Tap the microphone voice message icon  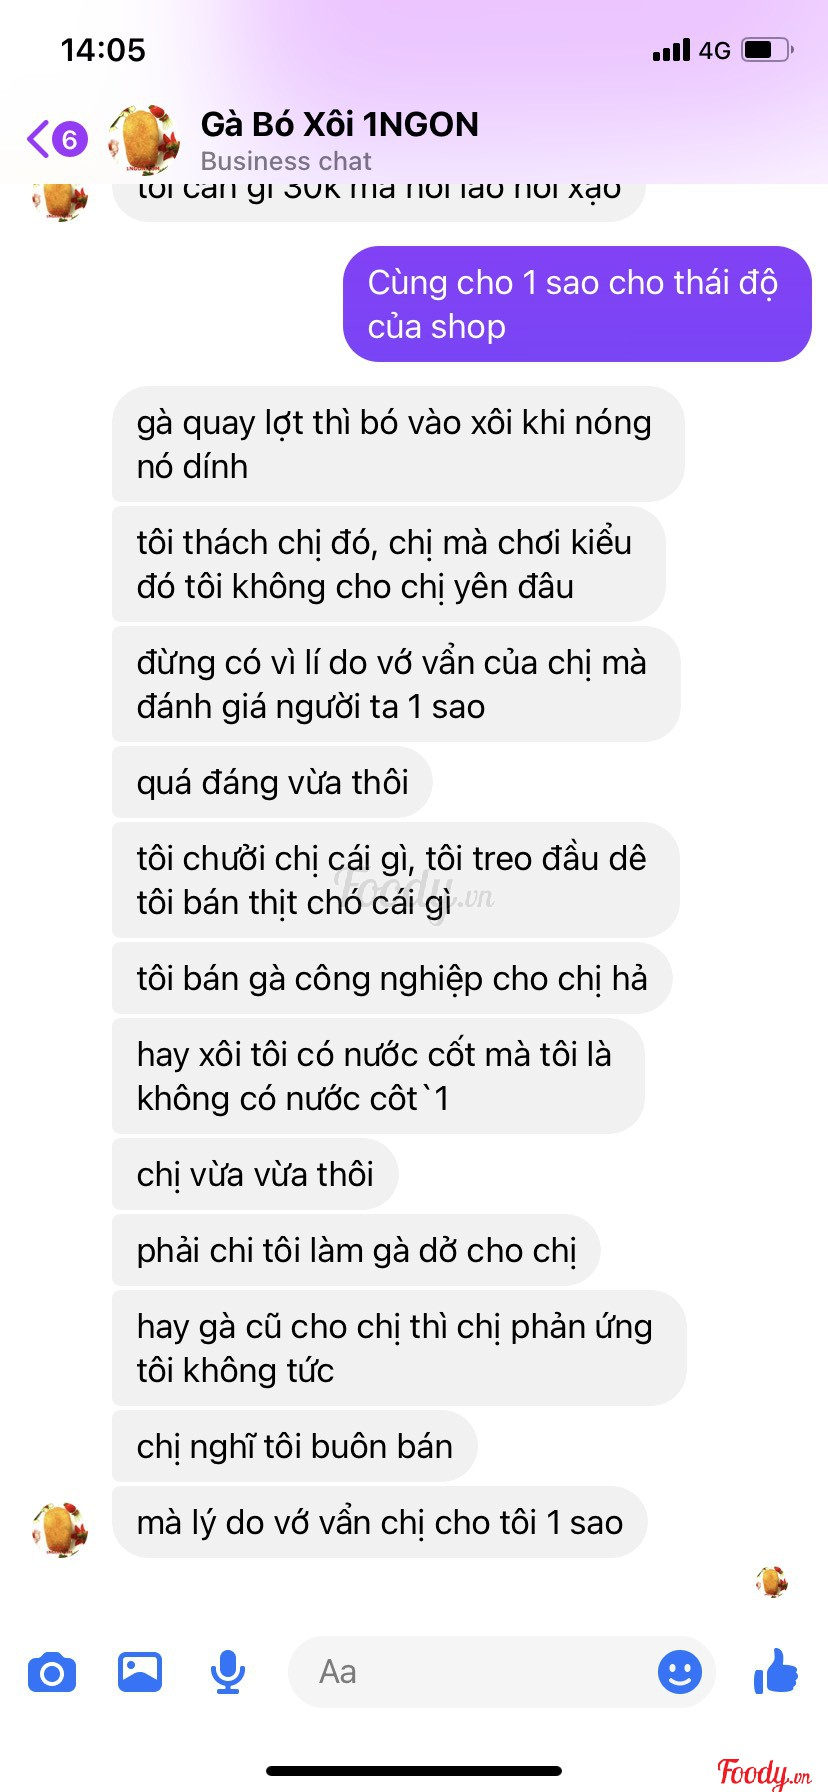pyautogui.click(x=228, y=1672)
